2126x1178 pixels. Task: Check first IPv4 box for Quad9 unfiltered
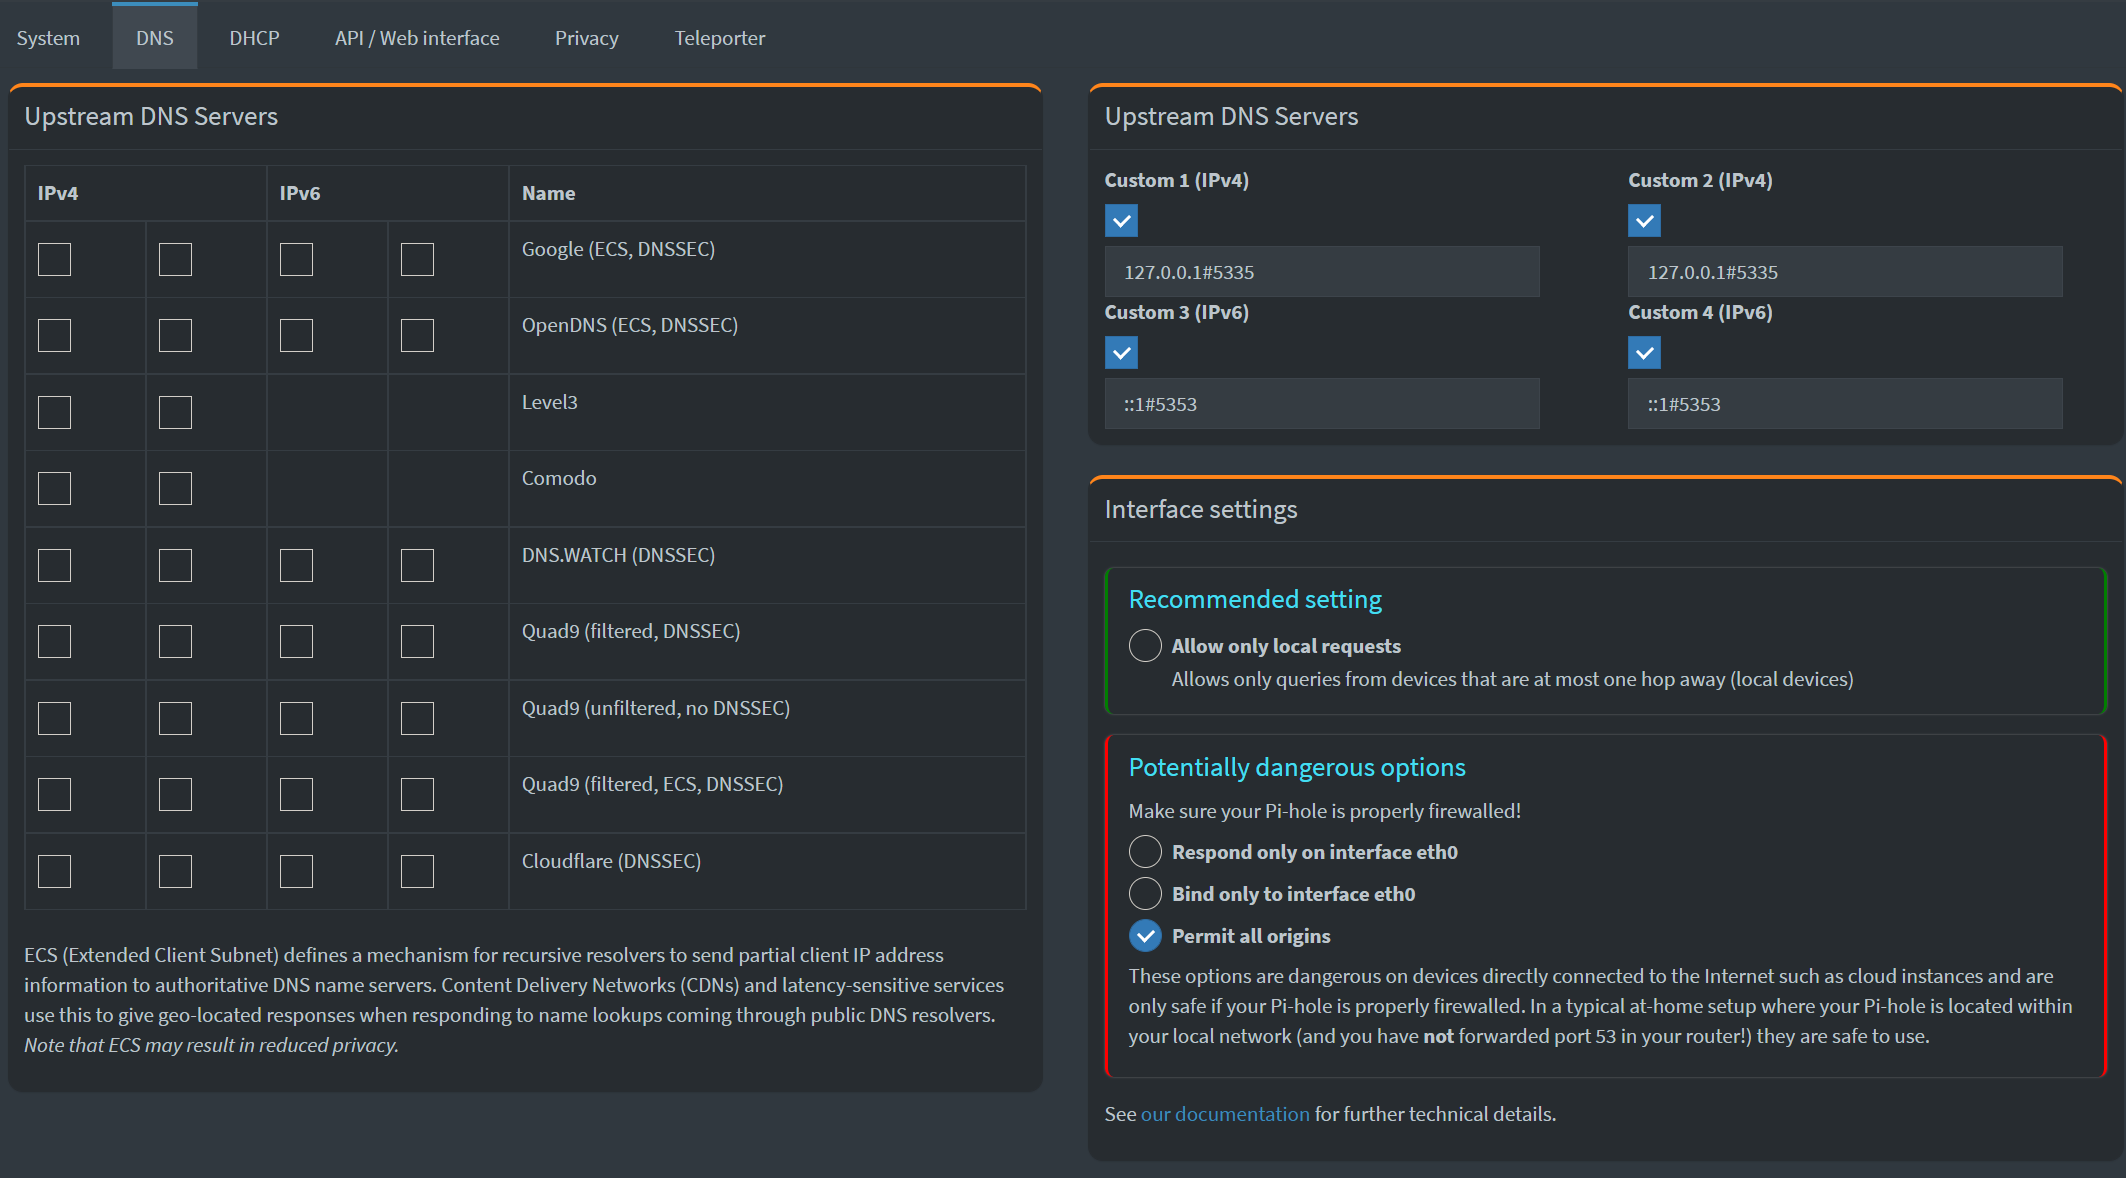pos(54,718)
